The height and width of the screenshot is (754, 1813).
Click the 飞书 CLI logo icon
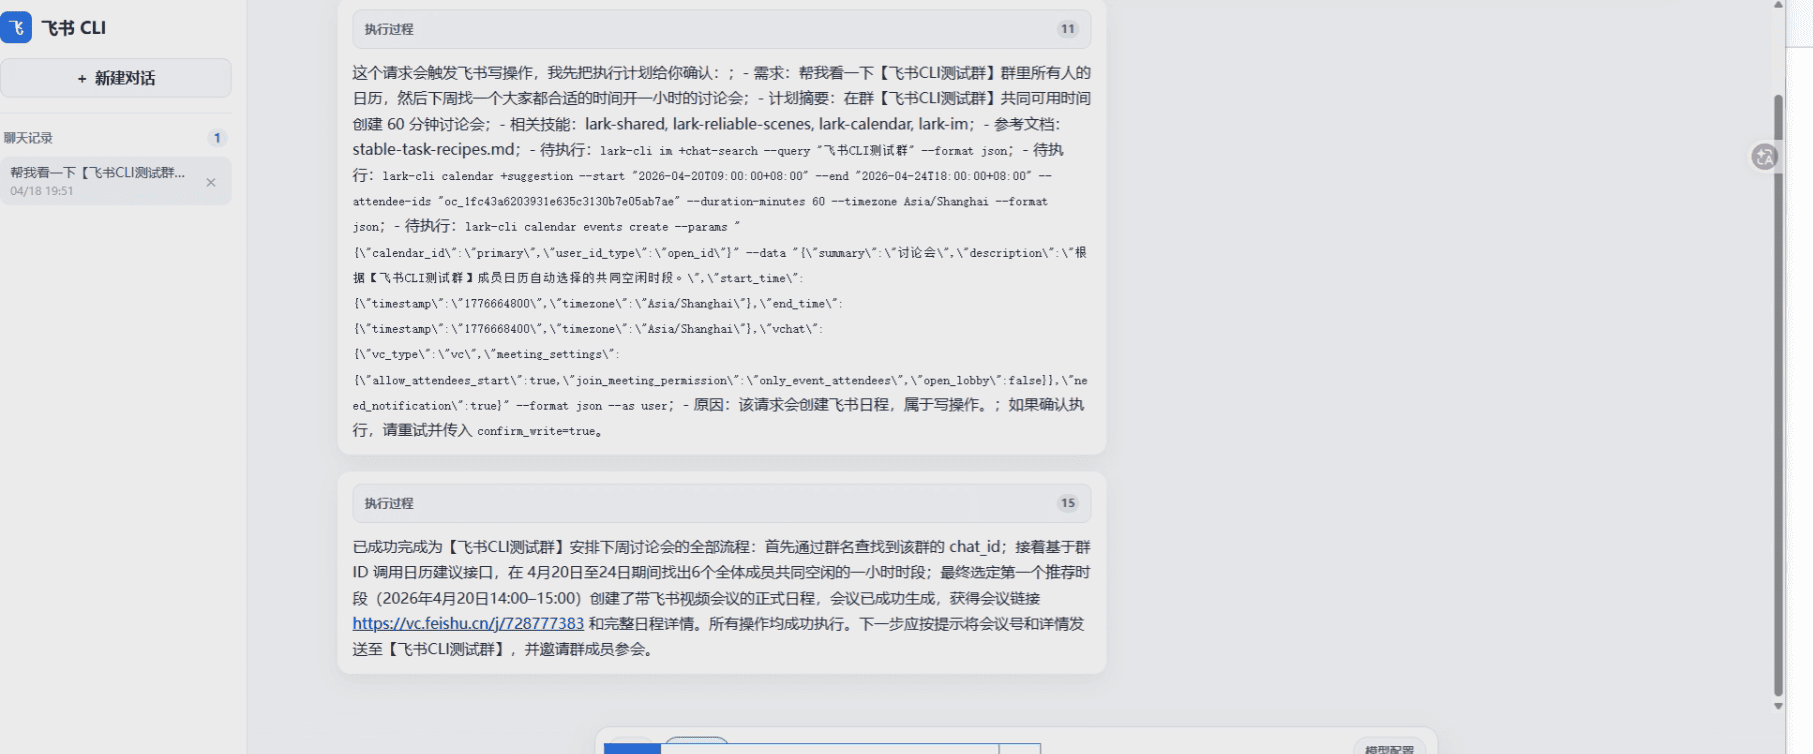coord(16,27)
